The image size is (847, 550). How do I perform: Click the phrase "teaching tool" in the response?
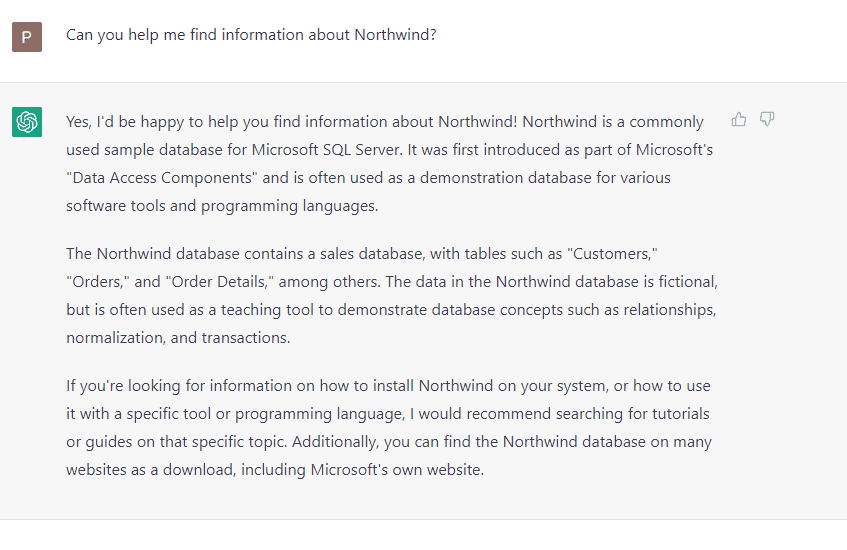point(205,310)
